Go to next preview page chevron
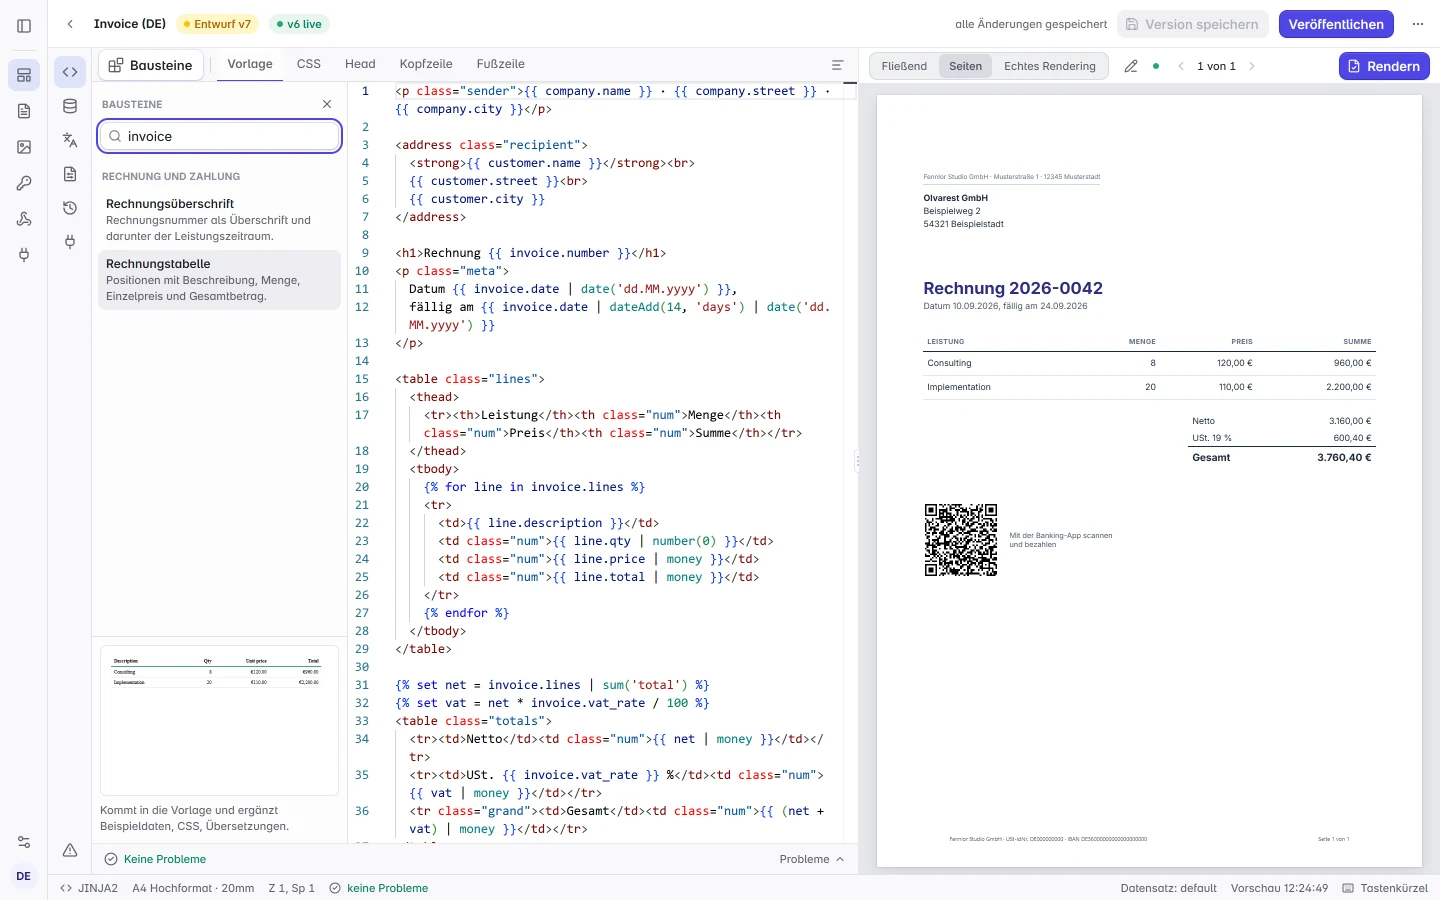 1252,66
